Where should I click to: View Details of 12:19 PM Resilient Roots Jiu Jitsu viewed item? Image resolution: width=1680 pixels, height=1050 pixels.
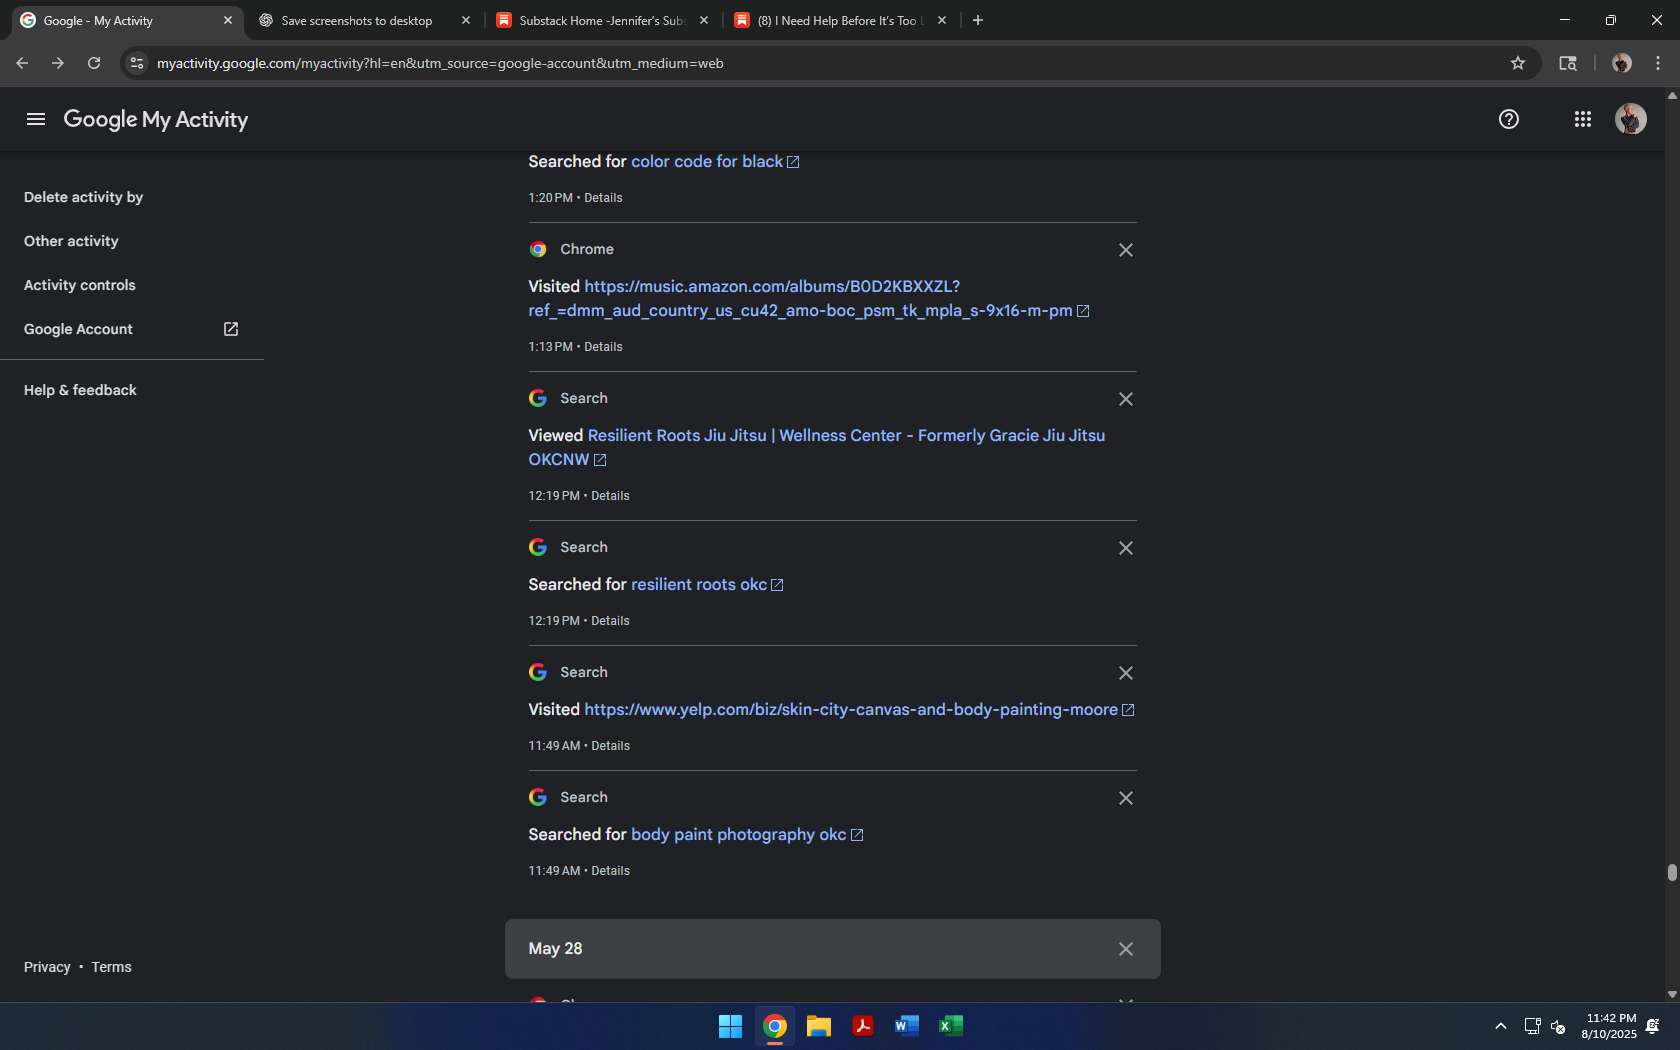[610, 496]
